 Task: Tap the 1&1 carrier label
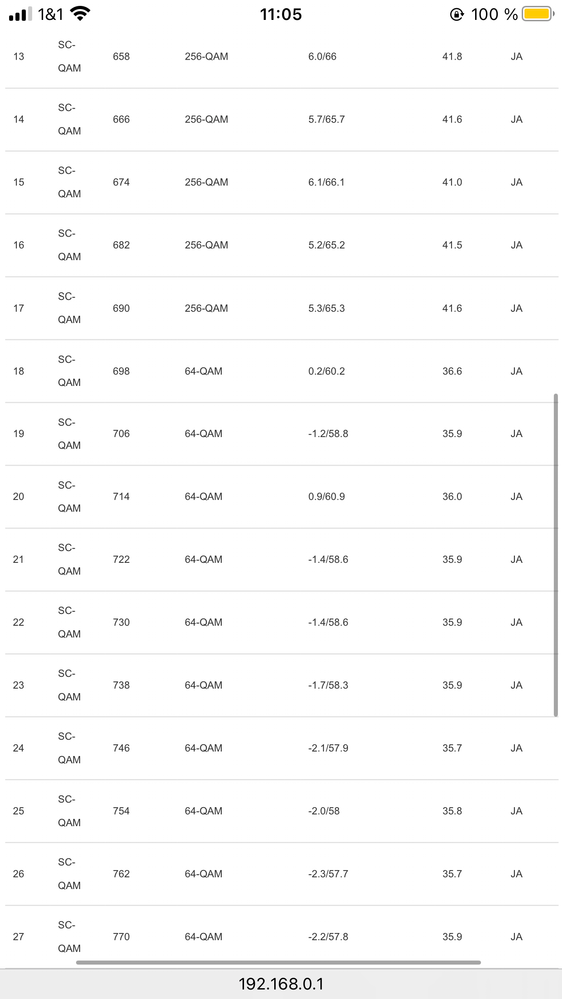click(50, 14)
